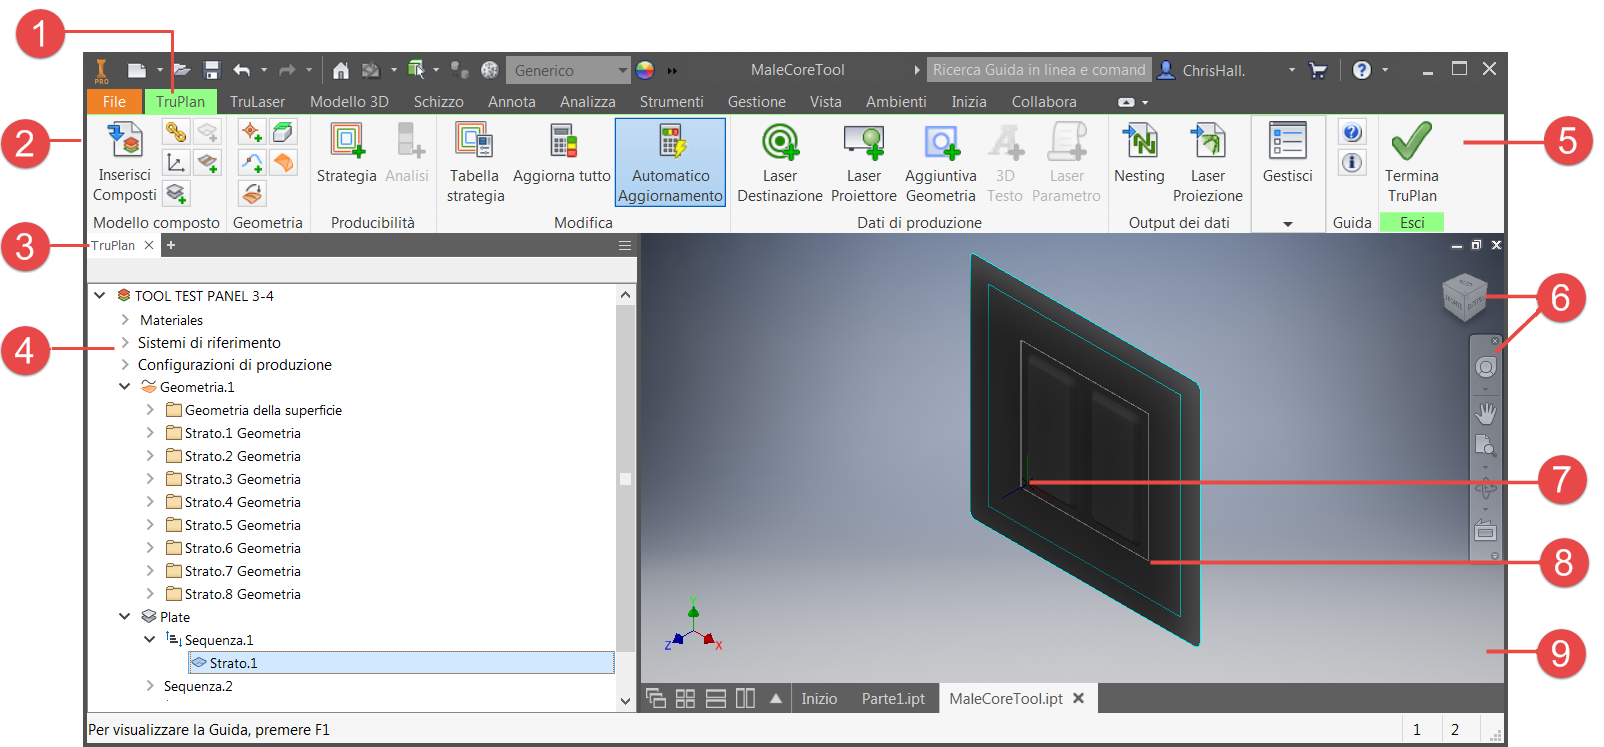Collapse the Plate node
The width and height of the screenshot is (1604, 747).
(125, 617)
